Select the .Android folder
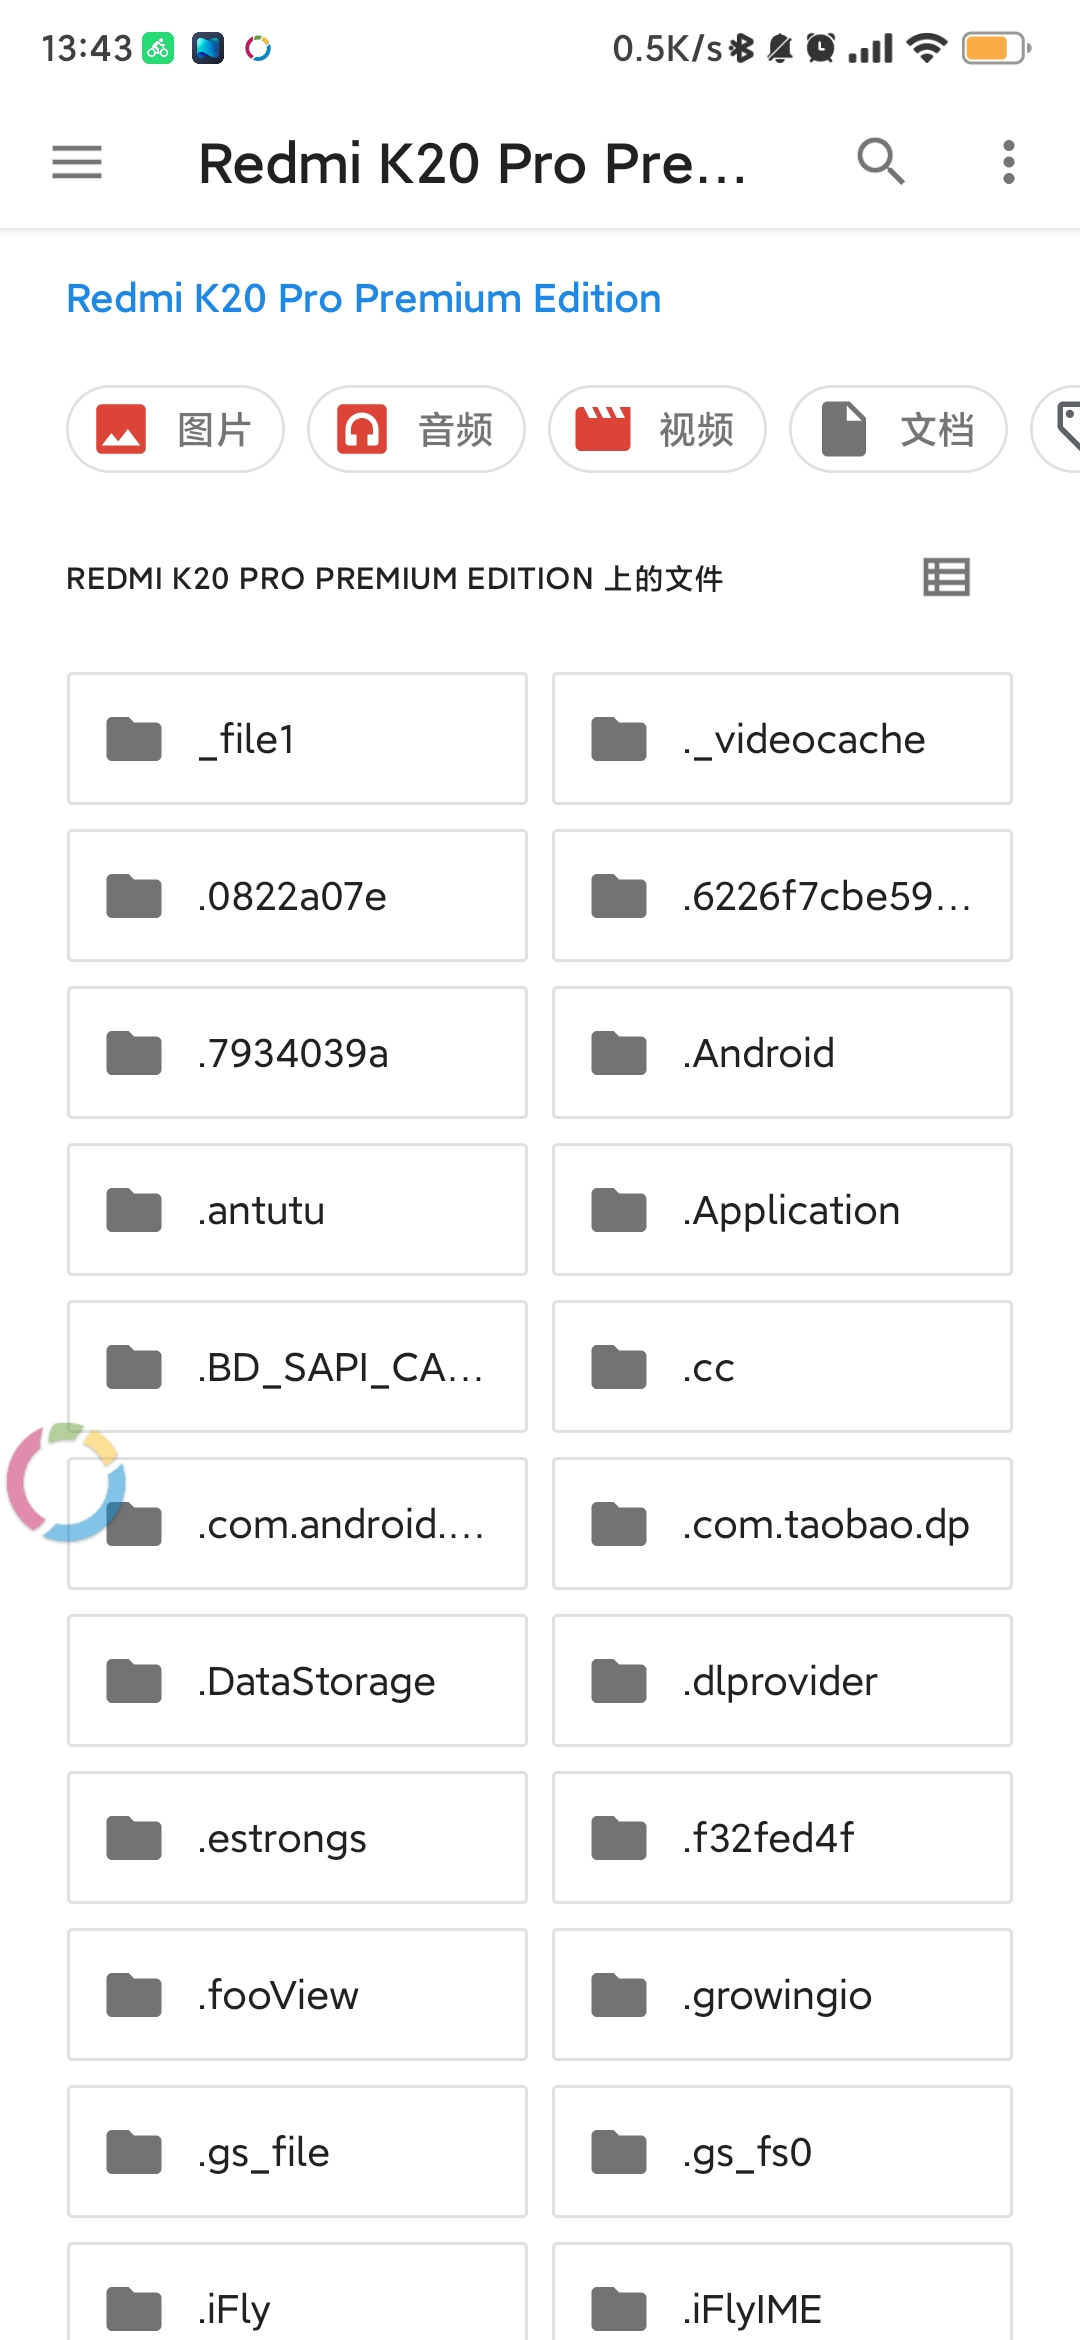The image size is (1080, 2340). [781, 1052]
